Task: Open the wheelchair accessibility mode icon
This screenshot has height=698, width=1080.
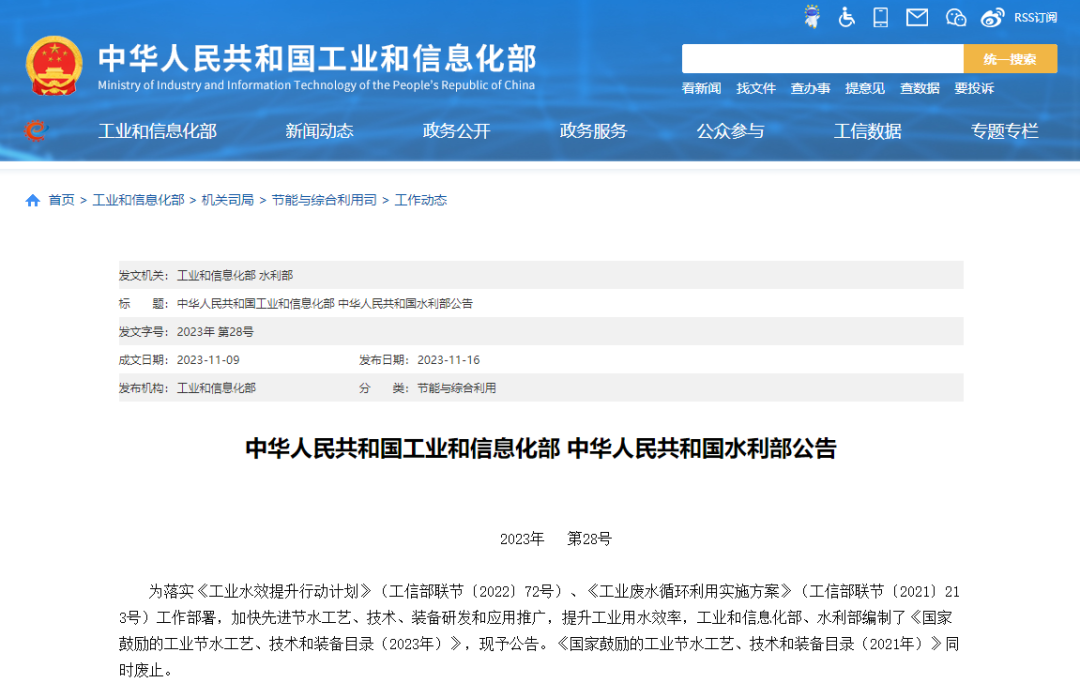Action: [x=846, y=17]
